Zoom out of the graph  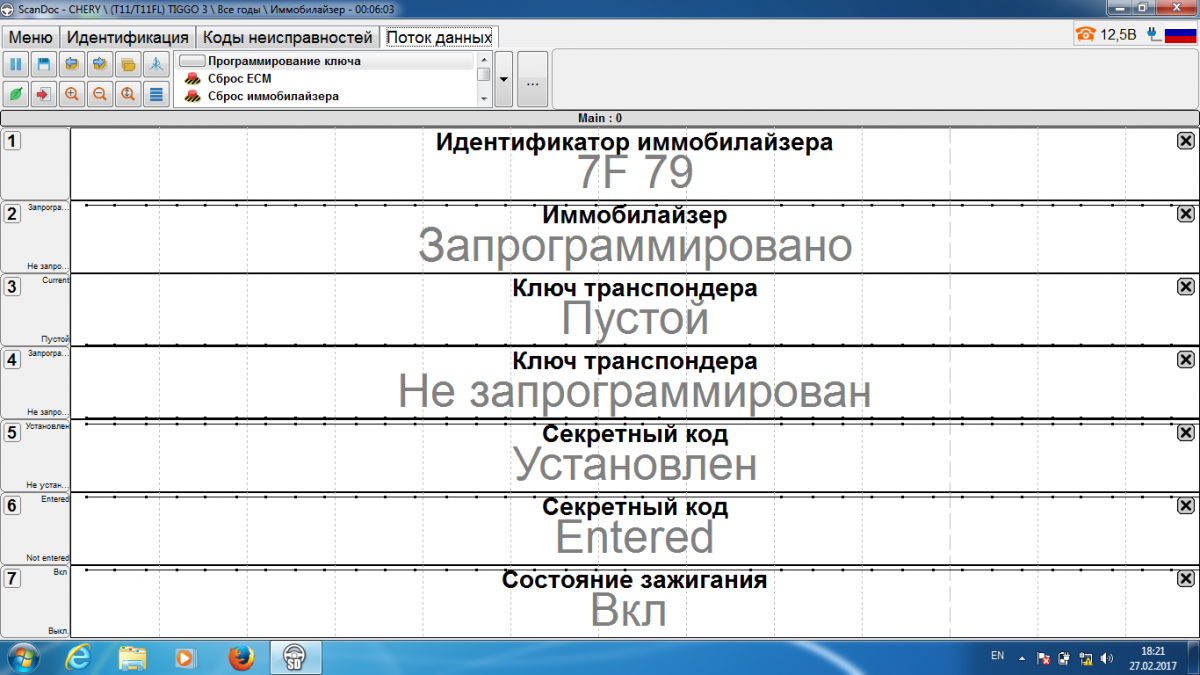pos(100,94)
